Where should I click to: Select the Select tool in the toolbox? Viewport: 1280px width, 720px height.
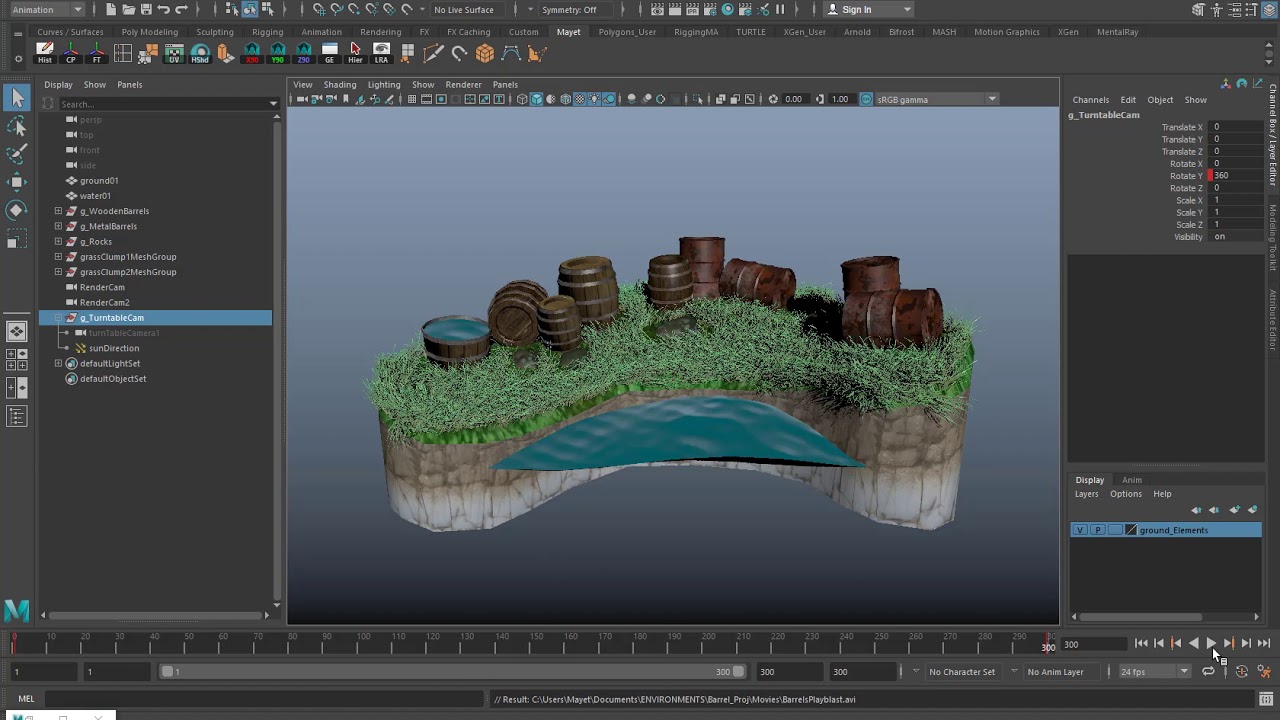[x=17, y=97]
